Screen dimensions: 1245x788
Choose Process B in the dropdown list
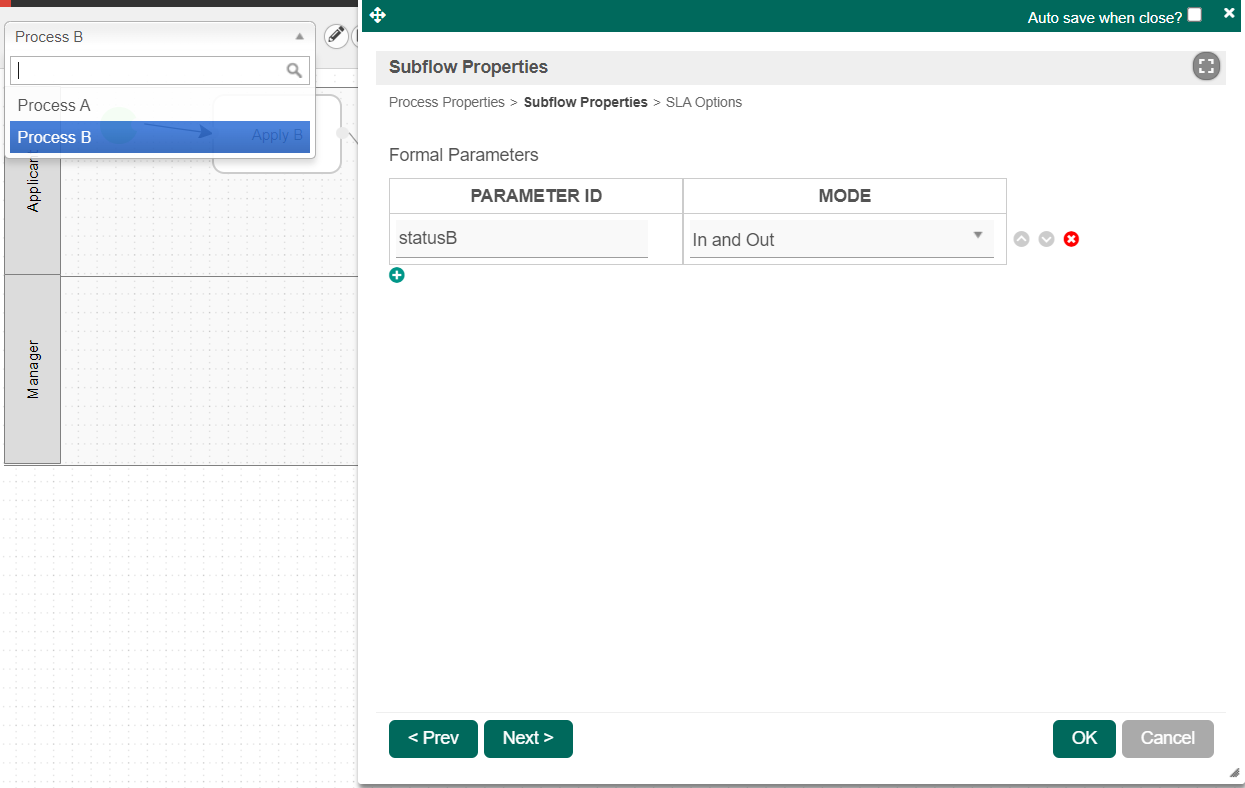[55, 137]
